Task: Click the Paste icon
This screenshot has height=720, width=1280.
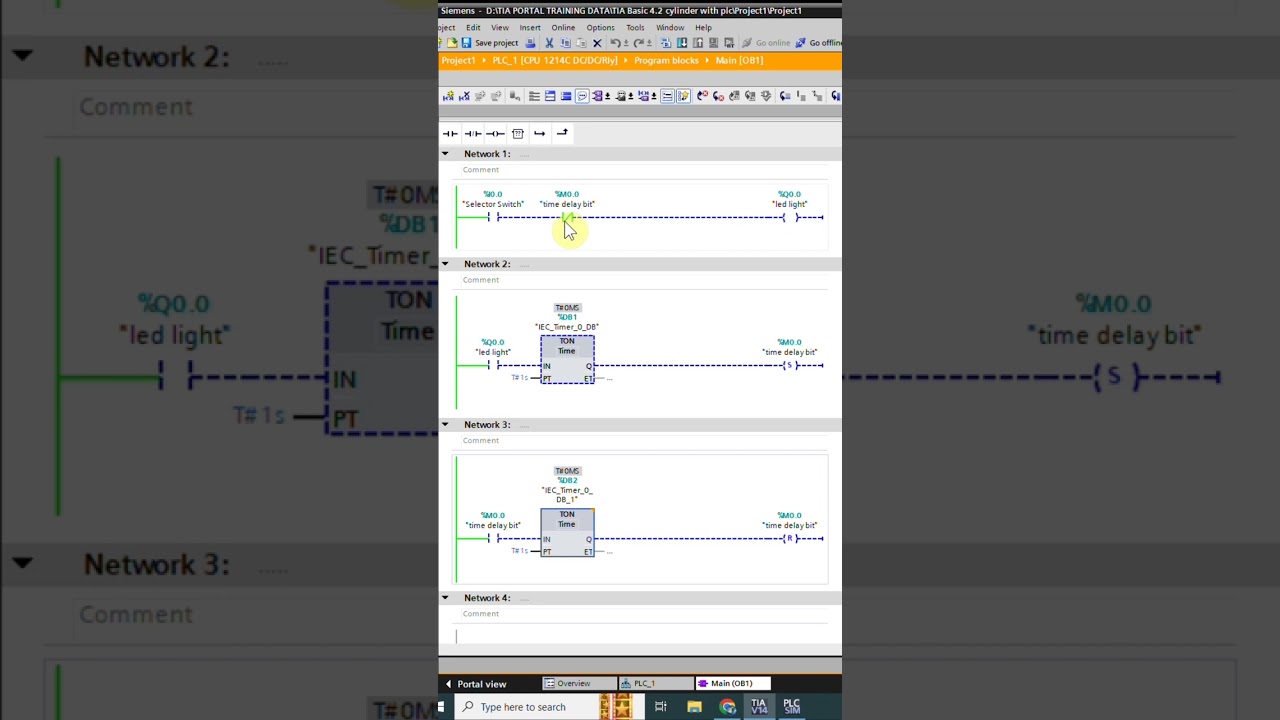Action: (x=582, y=43)
